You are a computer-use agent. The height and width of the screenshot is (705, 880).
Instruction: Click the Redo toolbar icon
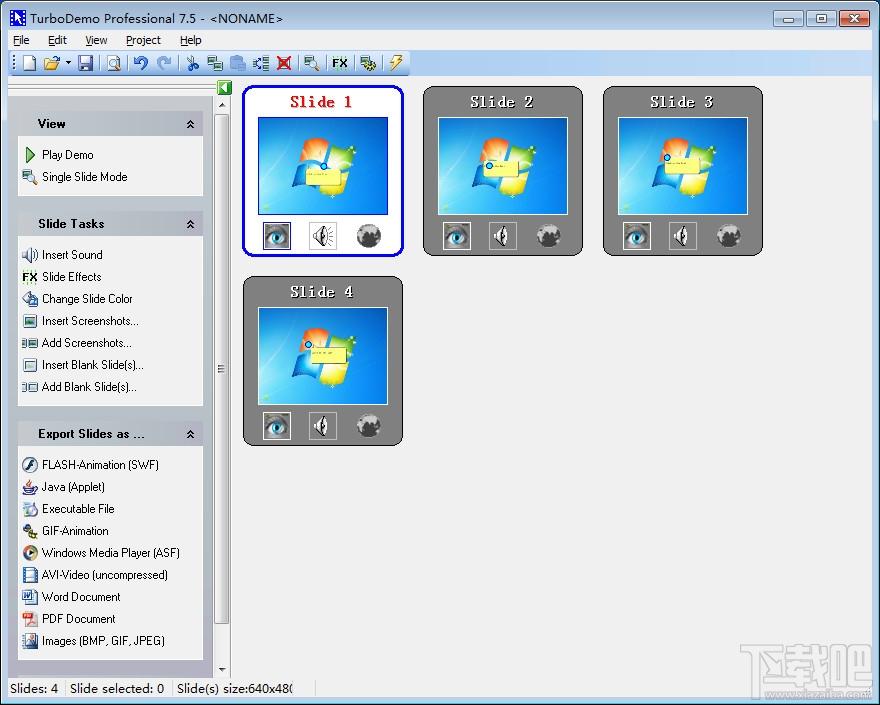pyautogui.click(x=164, y=63)
